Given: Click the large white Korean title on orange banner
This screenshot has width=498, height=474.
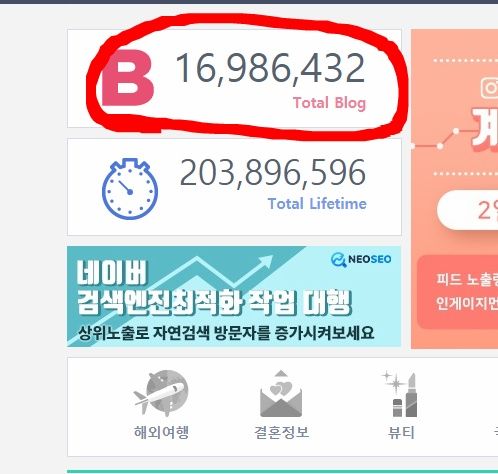Looking at the screenshot, I should click(485, 129).
